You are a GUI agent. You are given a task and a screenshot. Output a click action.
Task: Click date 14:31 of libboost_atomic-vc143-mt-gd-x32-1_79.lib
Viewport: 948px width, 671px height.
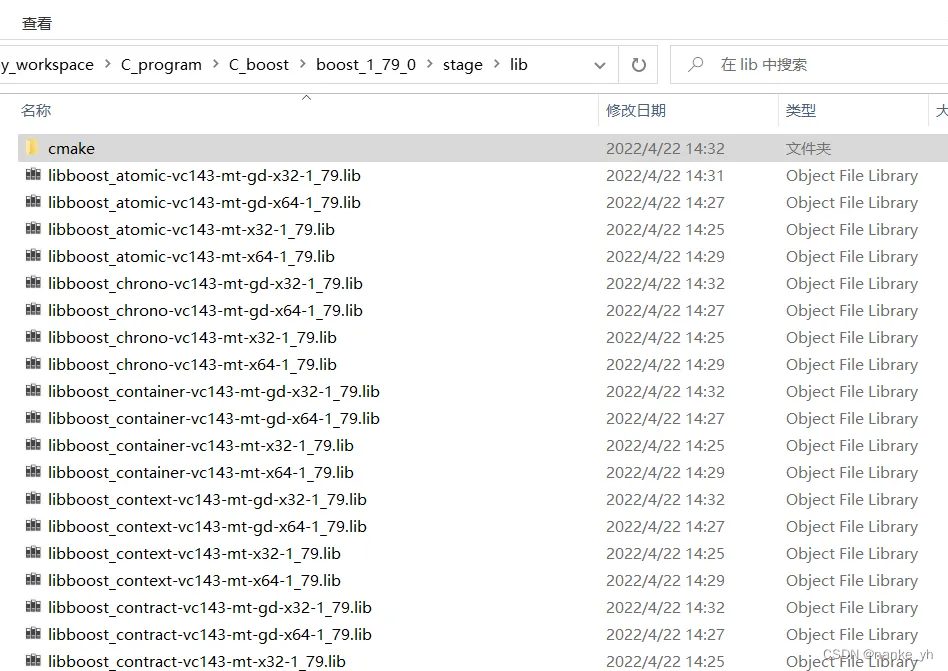pyautogui.click(x=665, y=176)
